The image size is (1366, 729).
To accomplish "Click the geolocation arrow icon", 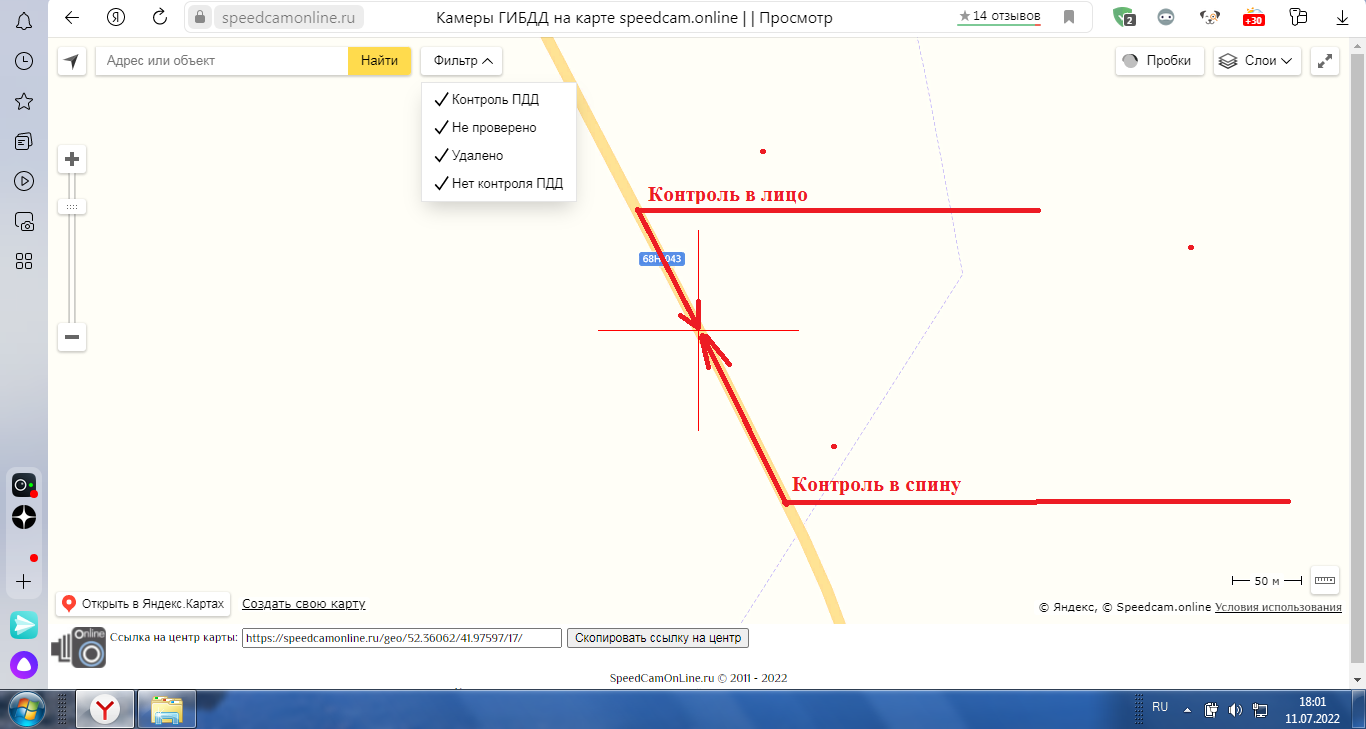I will click(71, 61).
